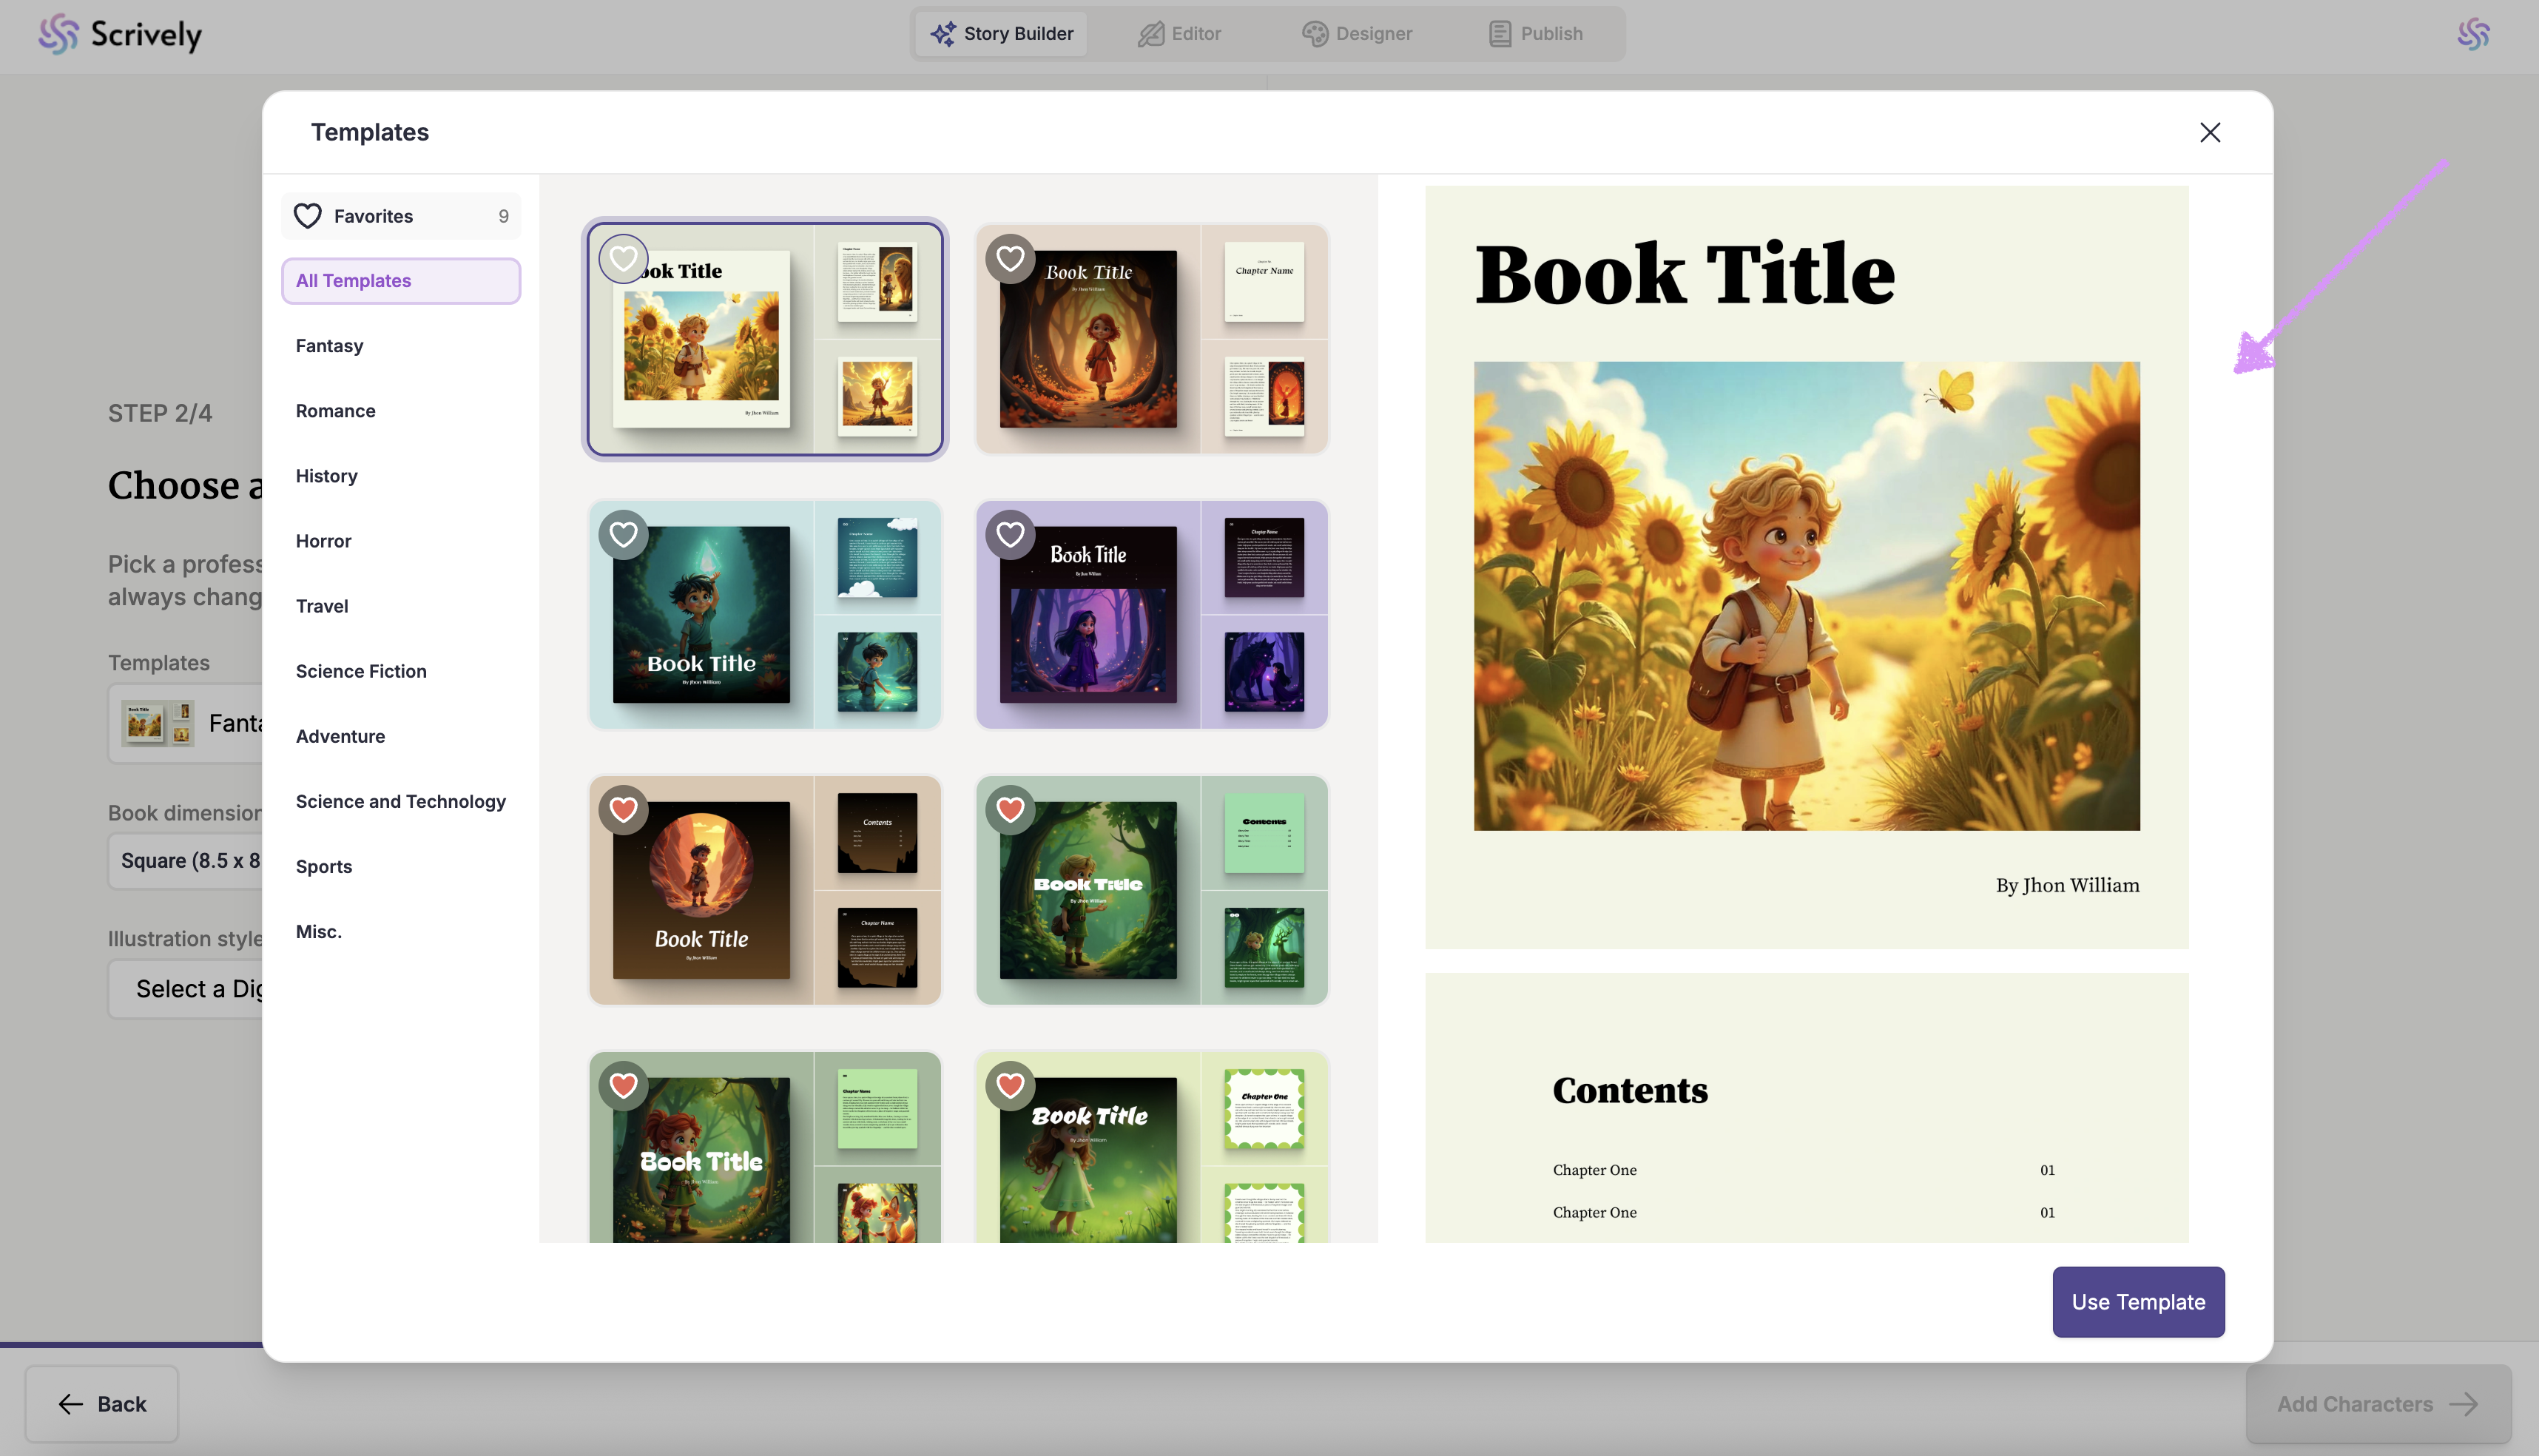Click the Story Builder sparkle icon

[x=942, y=34]
